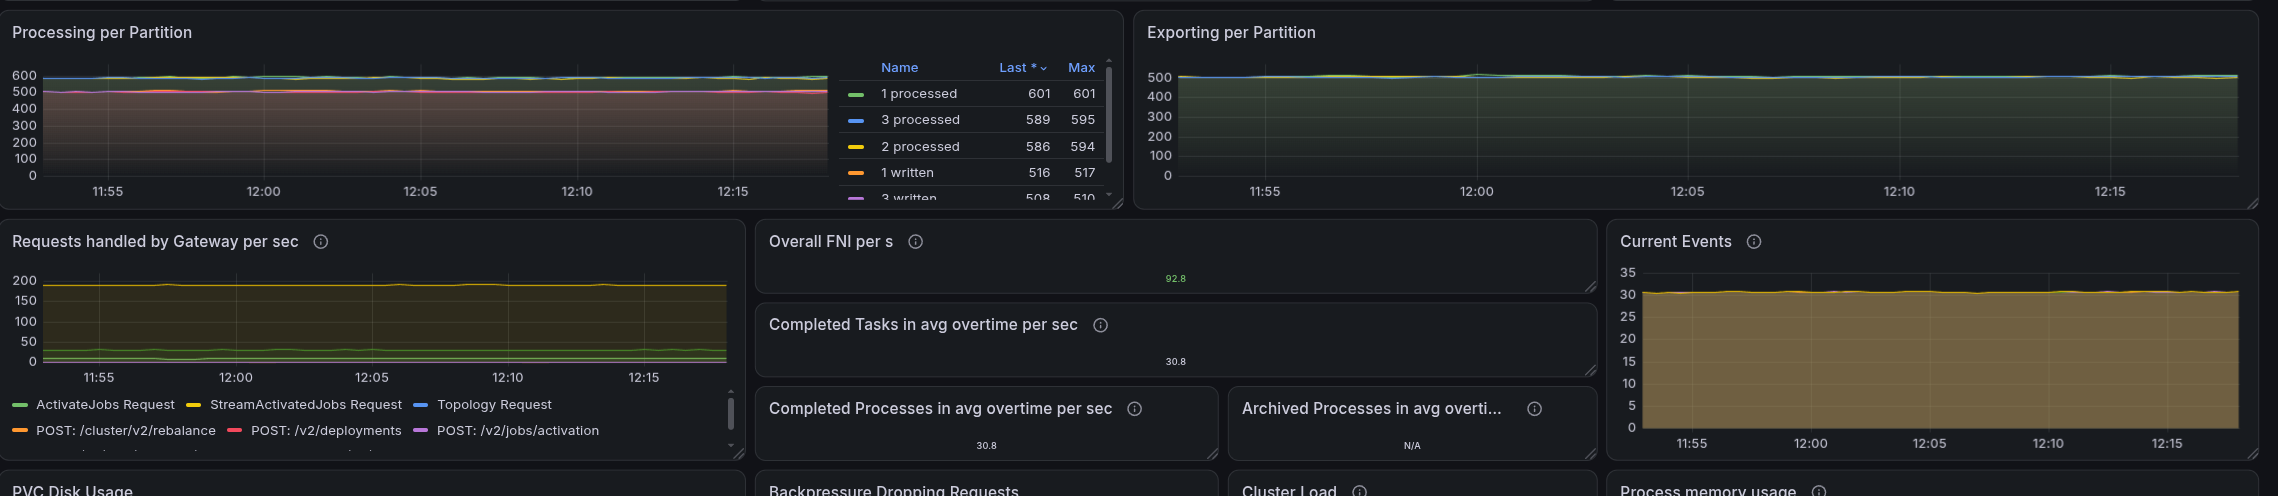Sort legend by Name column
Screen dimensions: 2278x496
click(899, 68)
